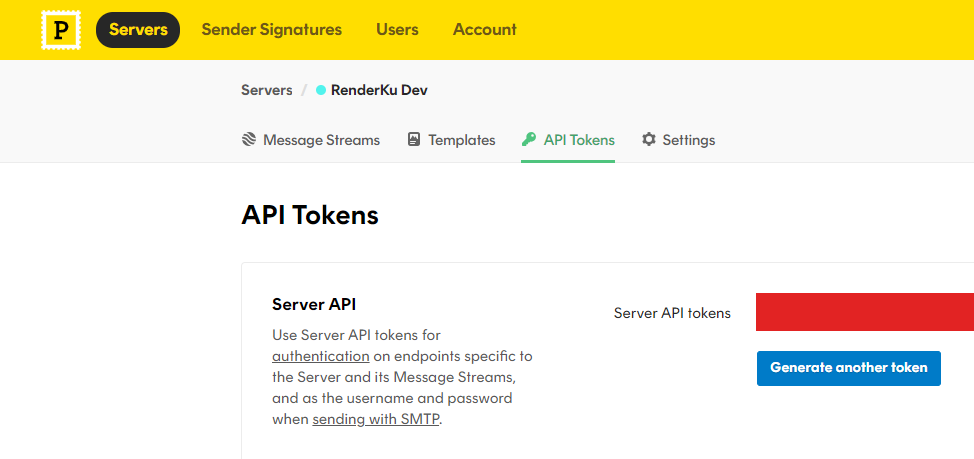This screenshot has width=974, height=459.
Task: Open the sending with SMTP link
Action: (x=376, y=419)
